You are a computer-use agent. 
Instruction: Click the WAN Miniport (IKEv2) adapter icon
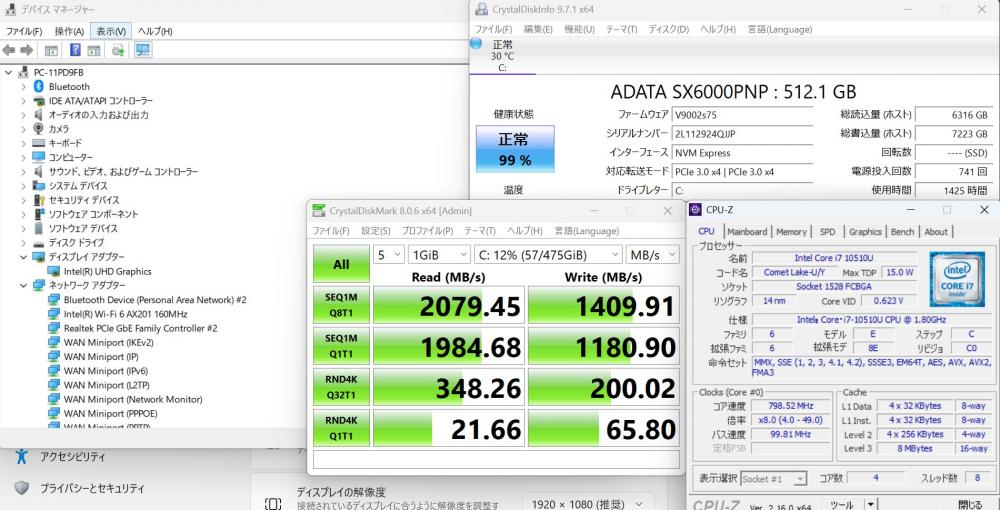tap(54, 342)
